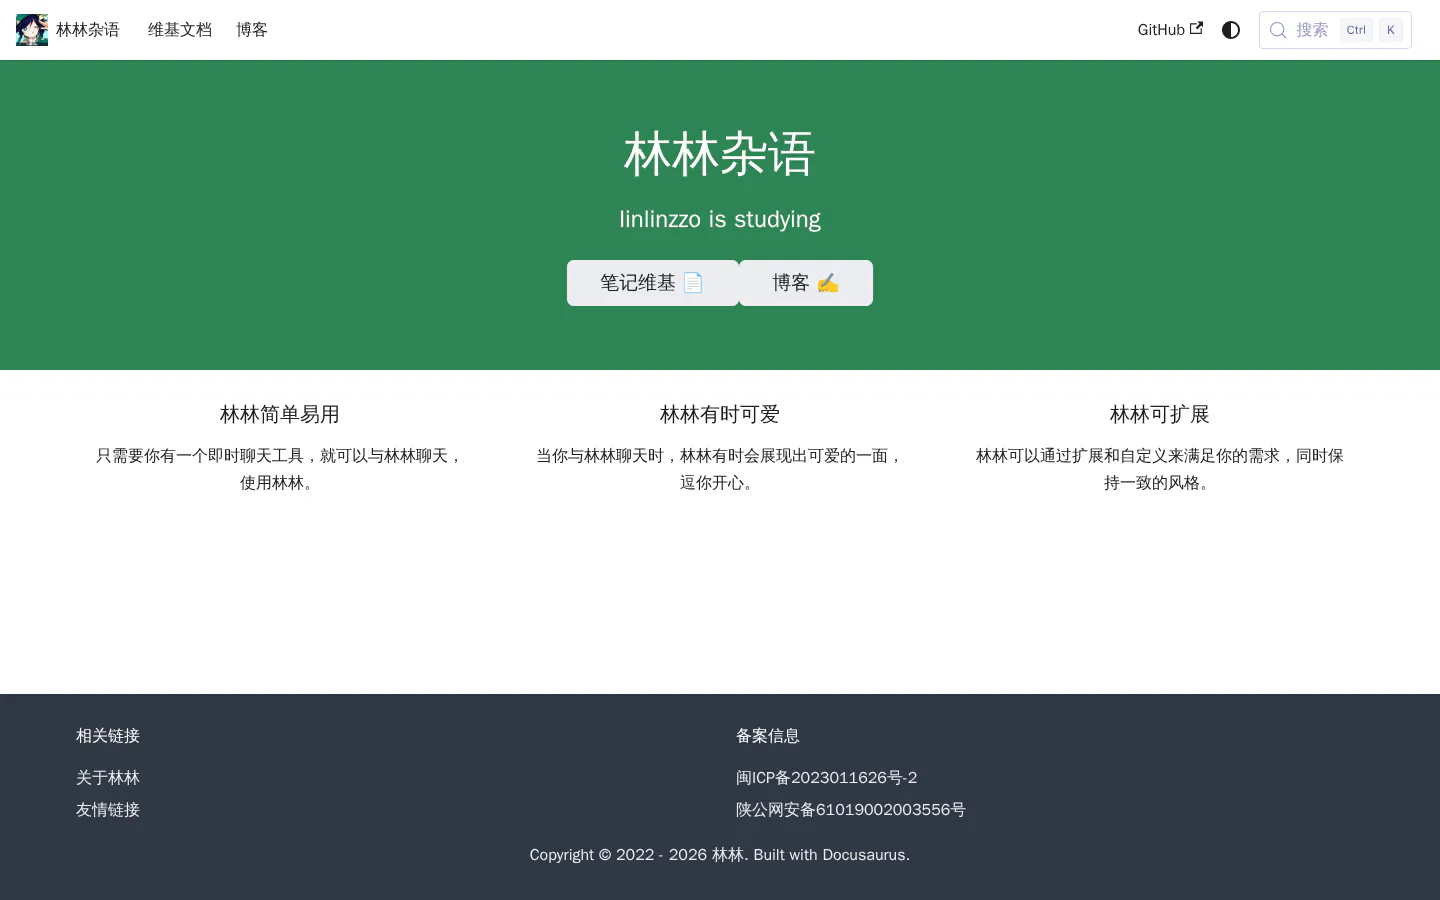Focus the 搜索 search box
Viewport: 1440px width, 900px height.
point(1335,30)
